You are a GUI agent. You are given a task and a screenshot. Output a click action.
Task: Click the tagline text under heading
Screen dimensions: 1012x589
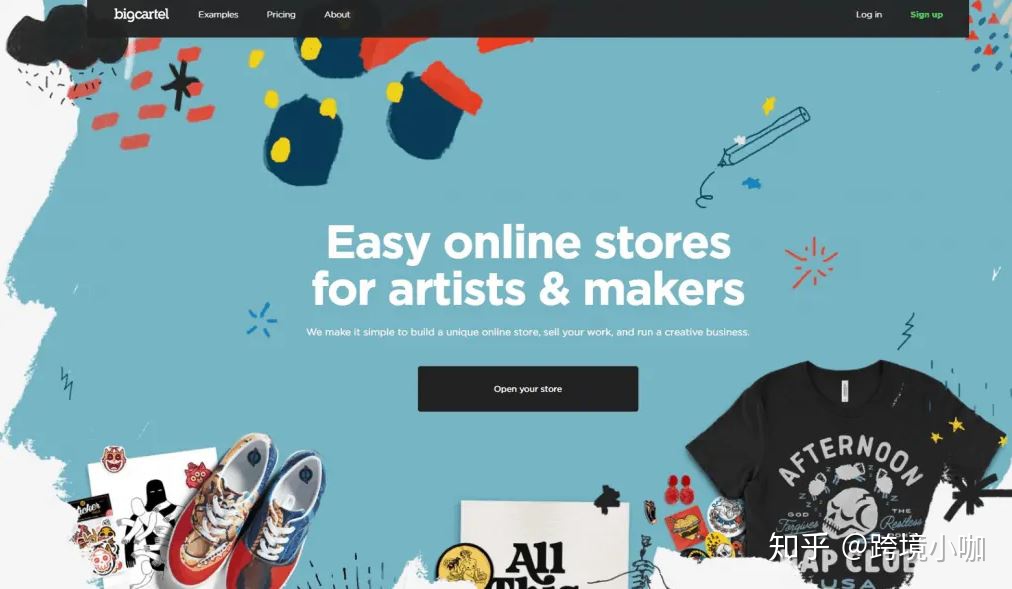point(528,332)
